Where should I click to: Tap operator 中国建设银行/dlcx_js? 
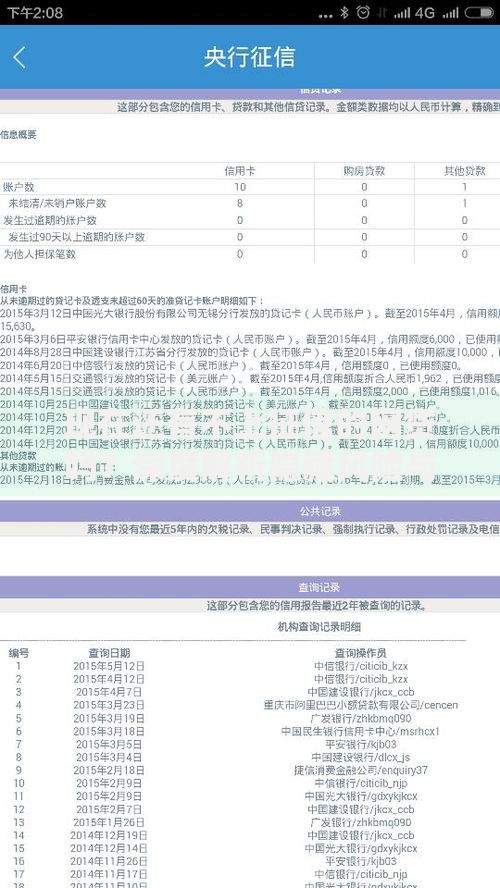pos(361,757)
